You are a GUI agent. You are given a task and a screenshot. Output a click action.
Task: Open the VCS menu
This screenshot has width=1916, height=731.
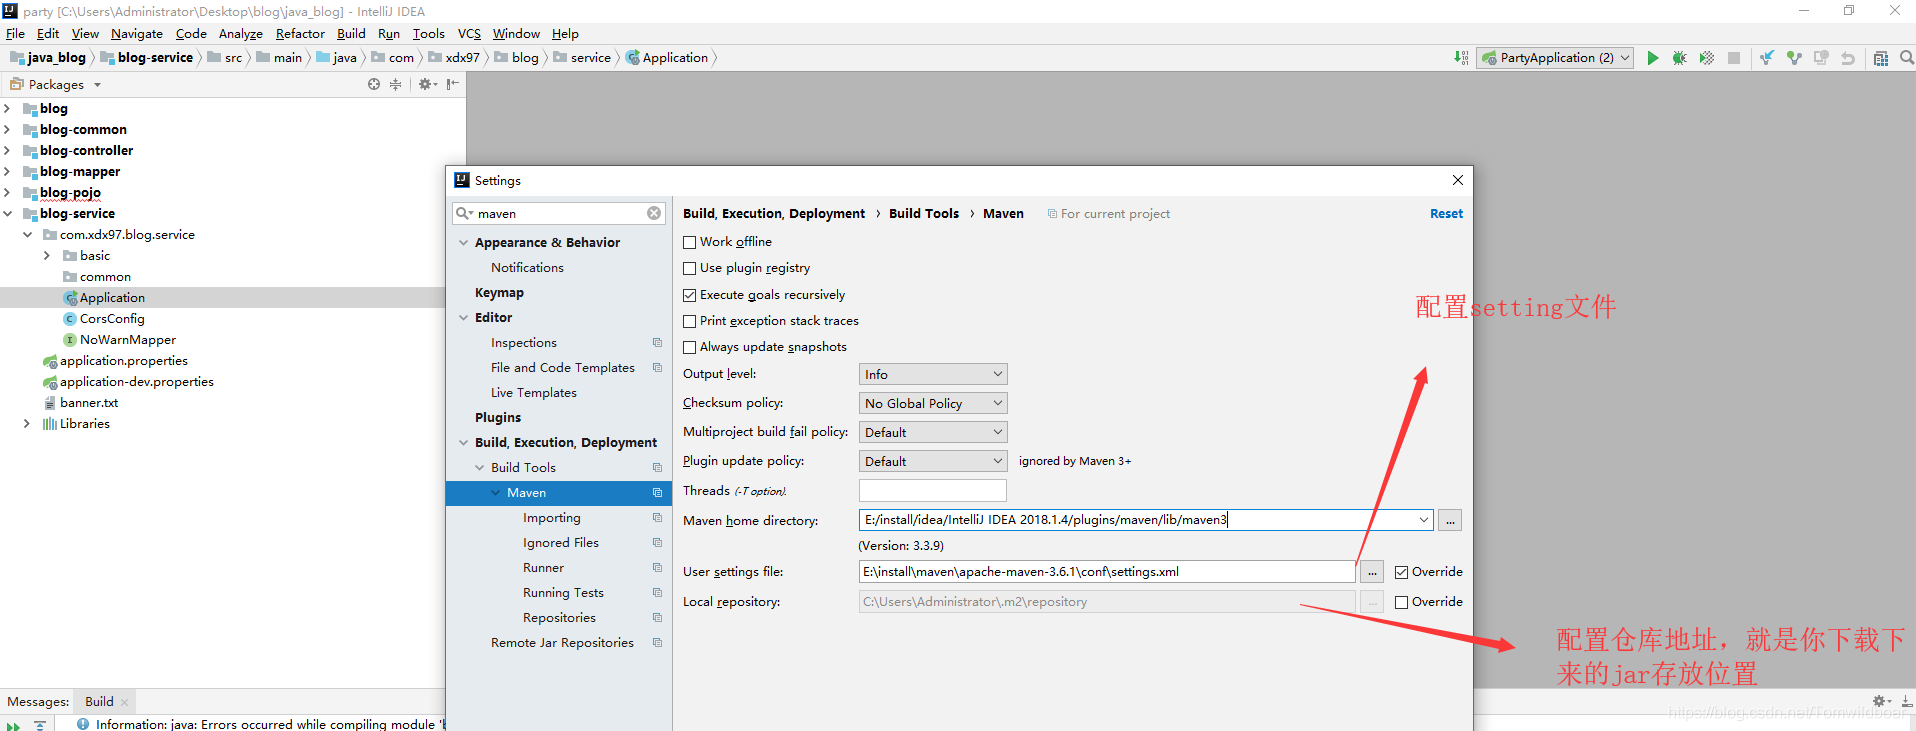pyautogui.click(x=469, y=33)
